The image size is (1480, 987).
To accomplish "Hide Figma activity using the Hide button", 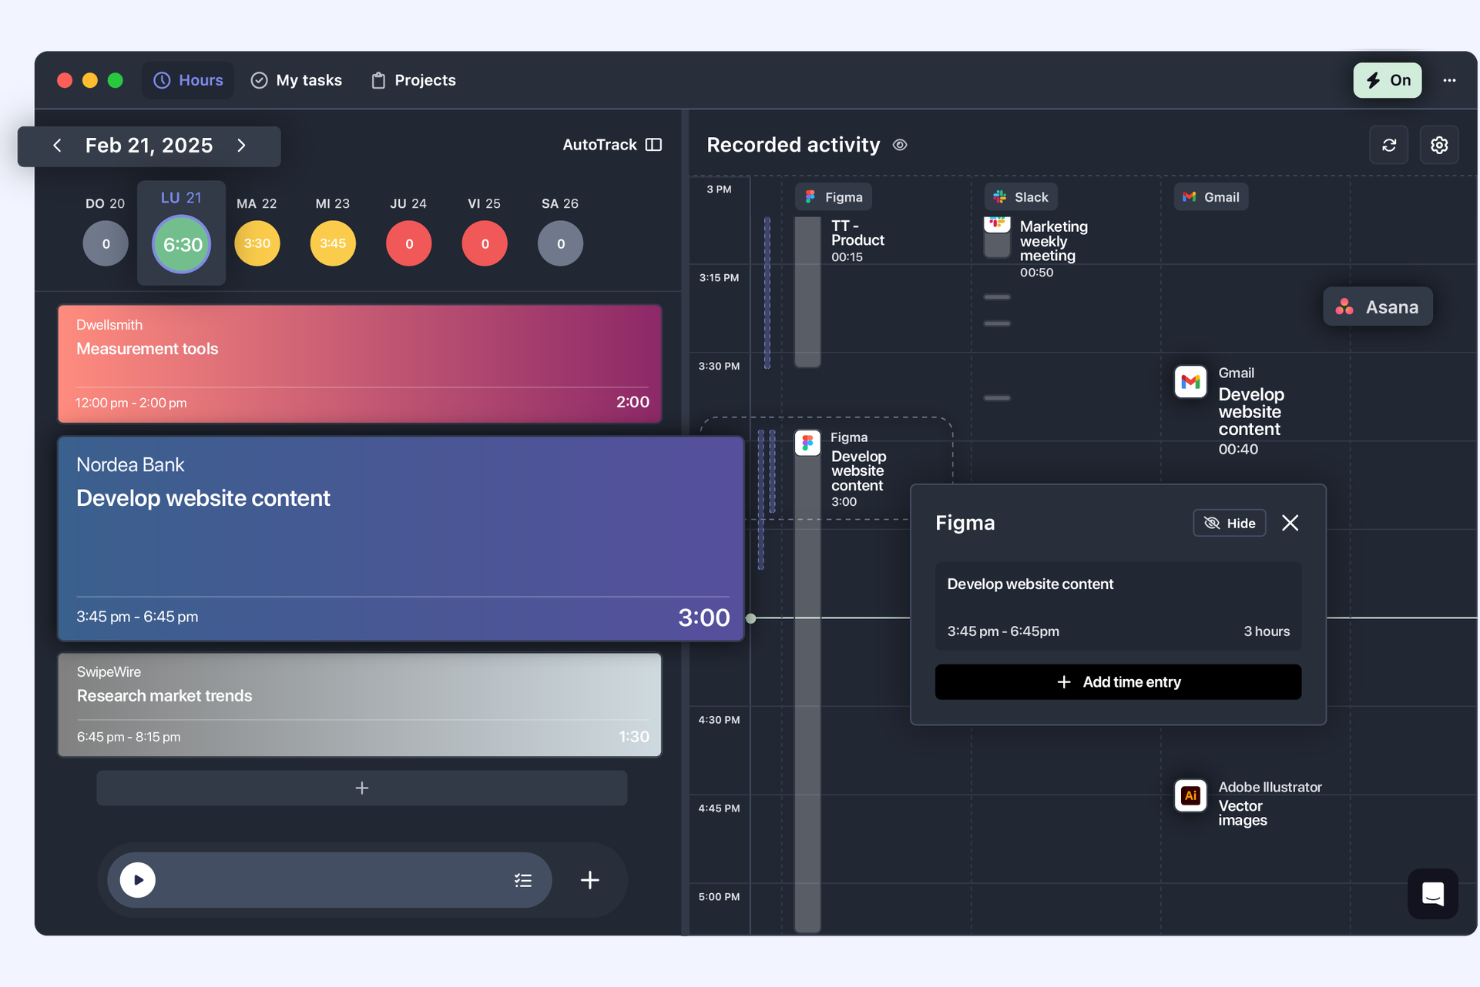I will point(1229,522).
